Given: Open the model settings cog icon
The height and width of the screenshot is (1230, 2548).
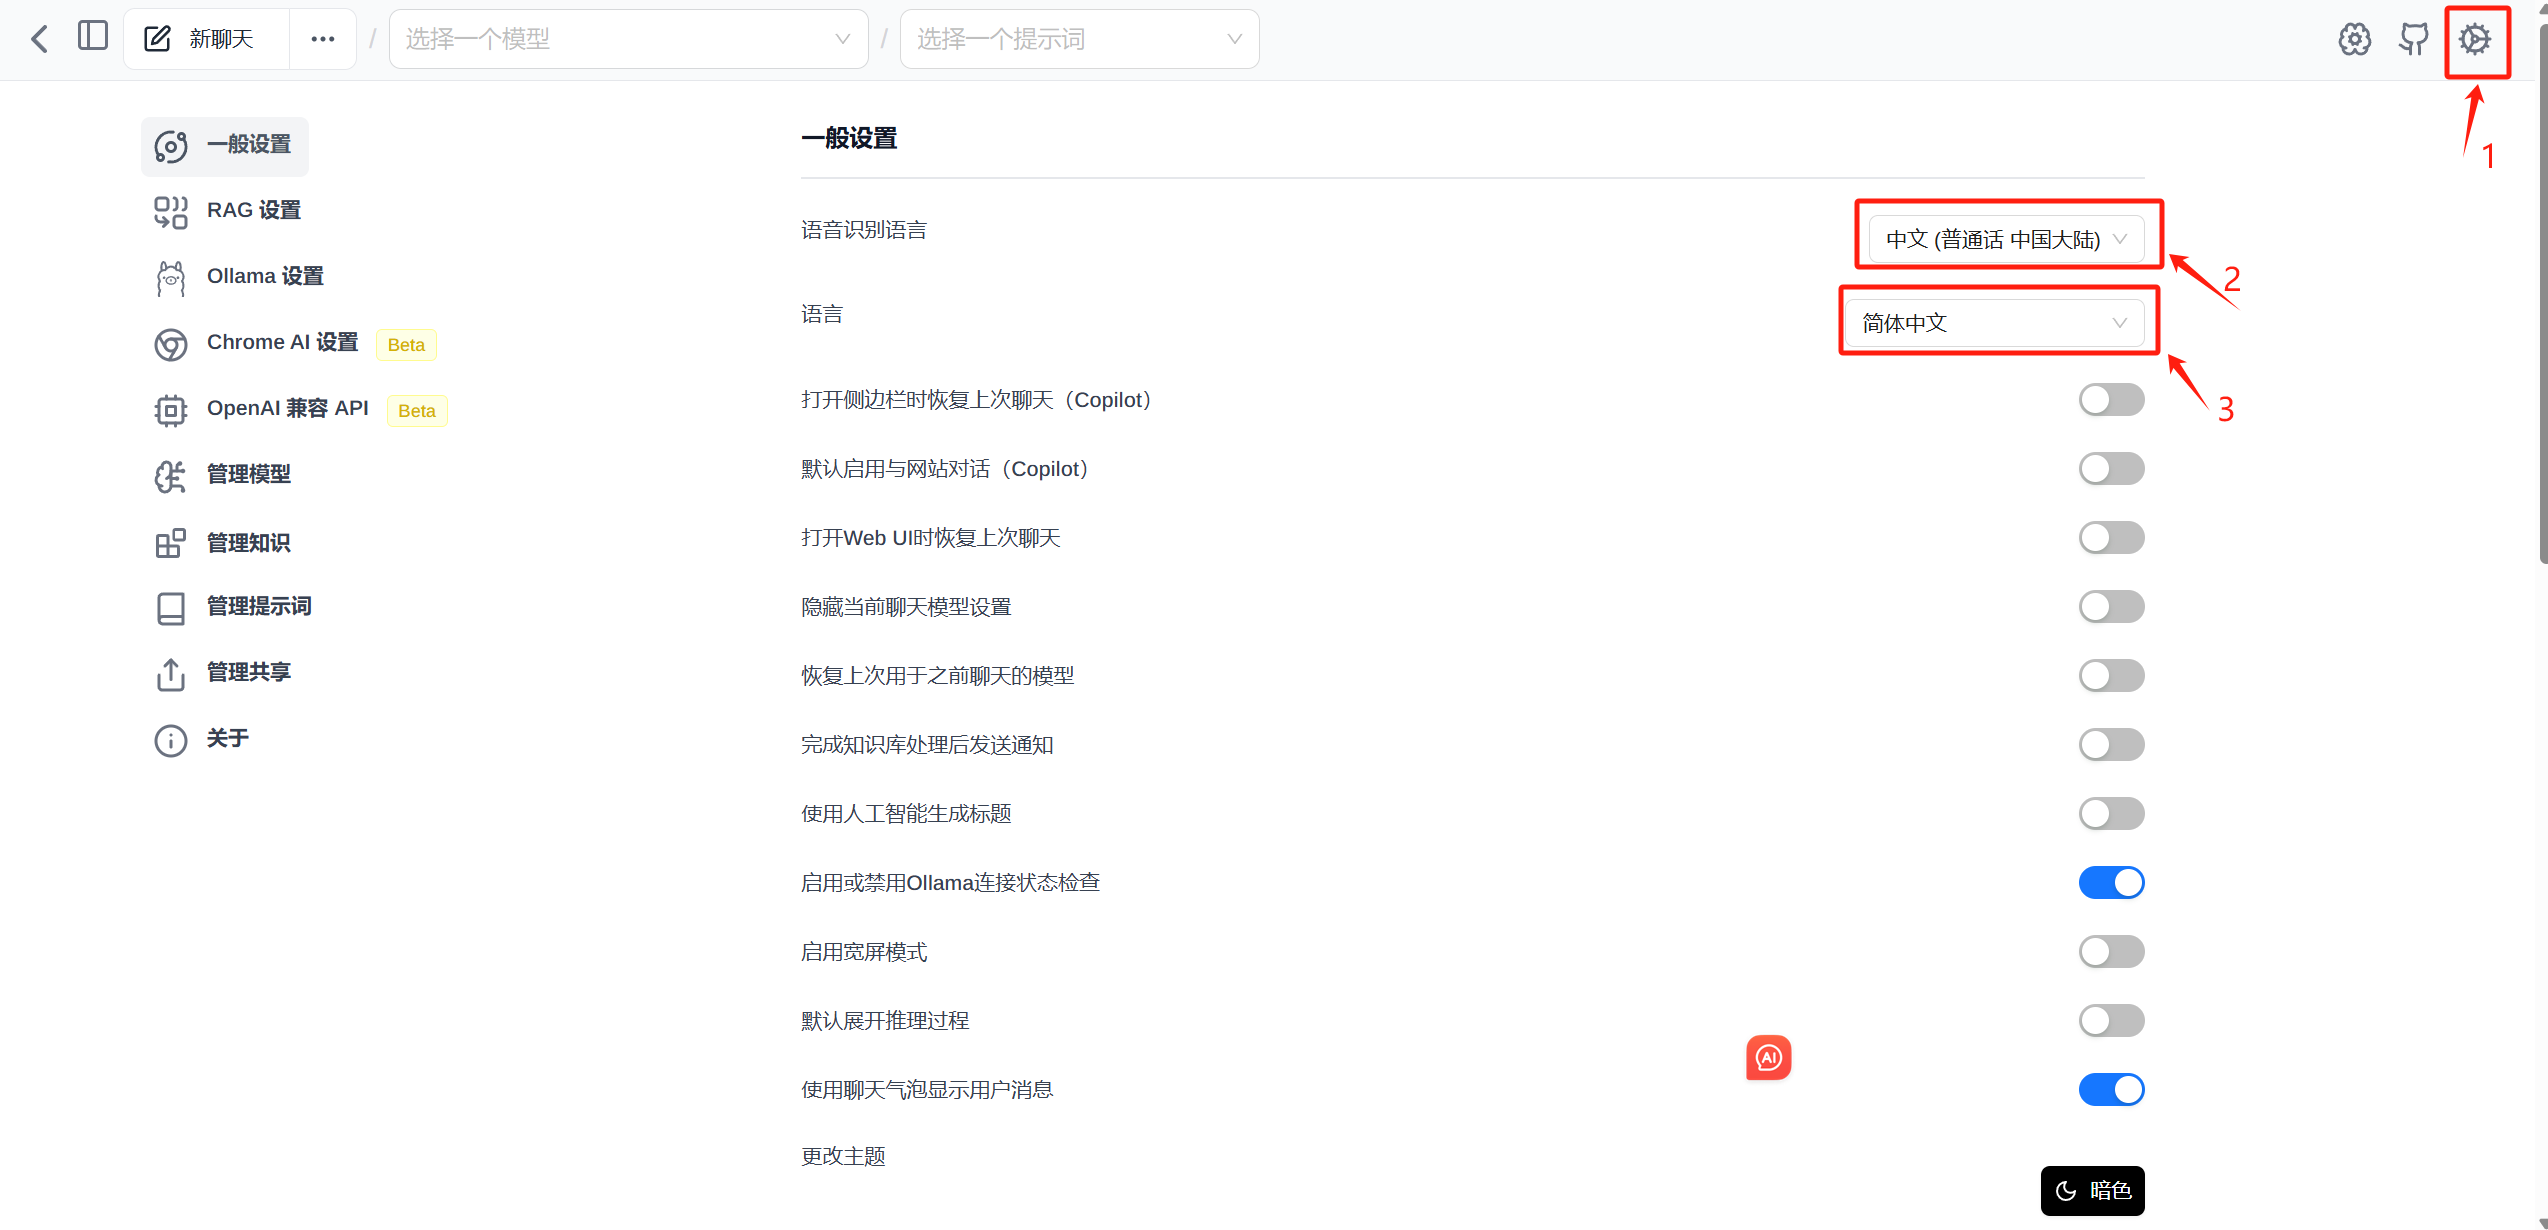Looking at the screenshot, I should coord(2354,39).
